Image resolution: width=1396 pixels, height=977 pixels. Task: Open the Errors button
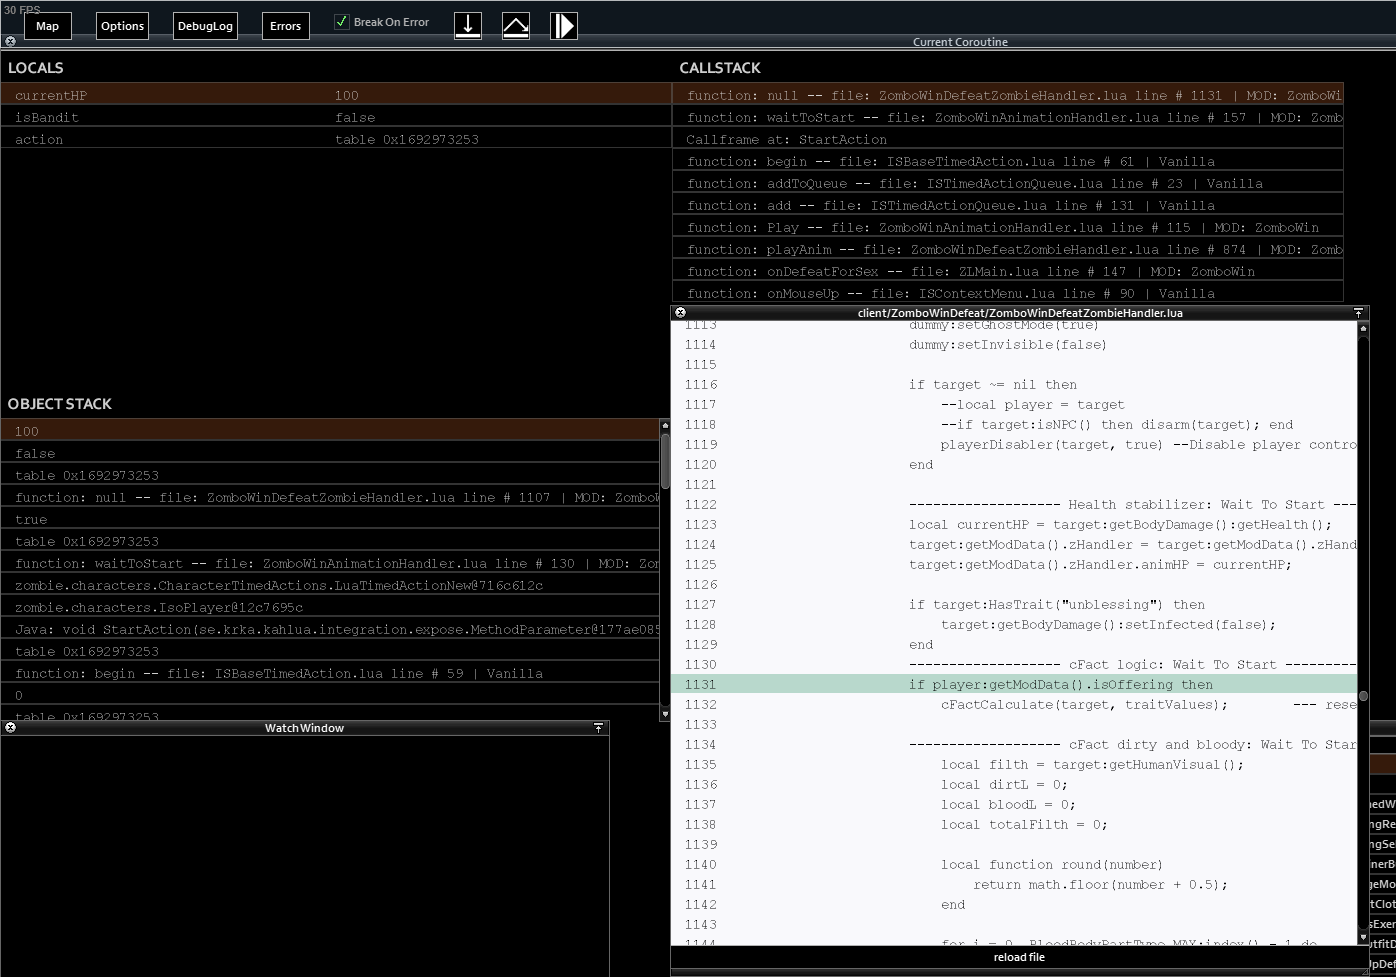tap(286, 26)
